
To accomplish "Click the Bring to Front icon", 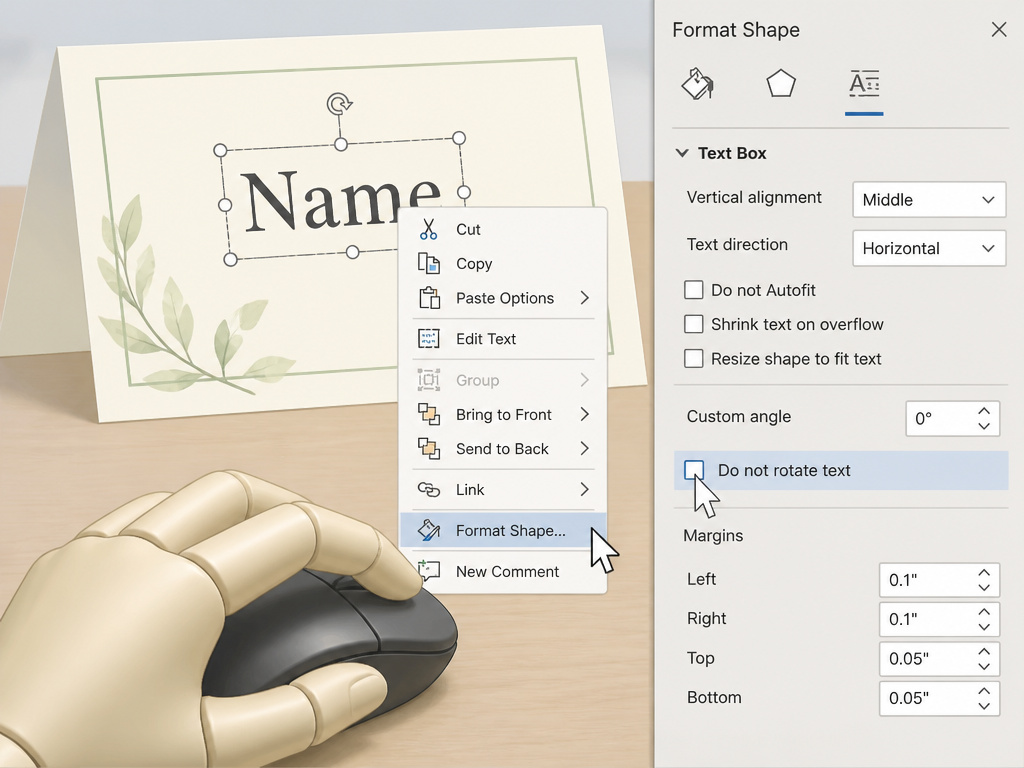I will pos(428,414).
